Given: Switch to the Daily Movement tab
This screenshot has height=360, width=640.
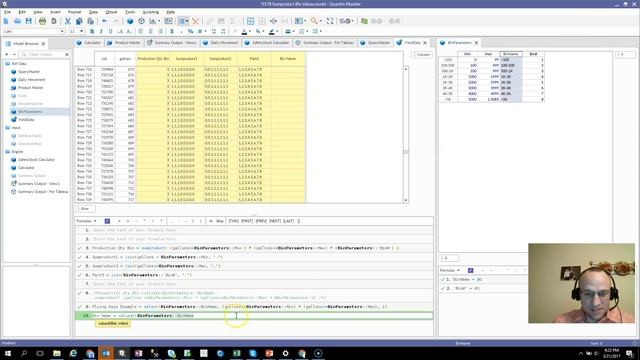Looking at the screenshot, I should [221, 43].
